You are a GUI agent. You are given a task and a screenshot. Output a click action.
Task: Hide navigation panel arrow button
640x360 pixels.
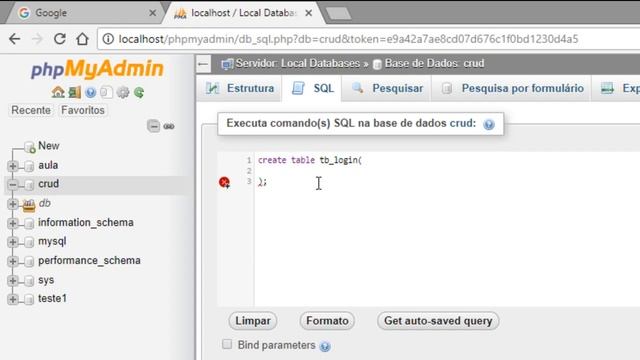203,64
